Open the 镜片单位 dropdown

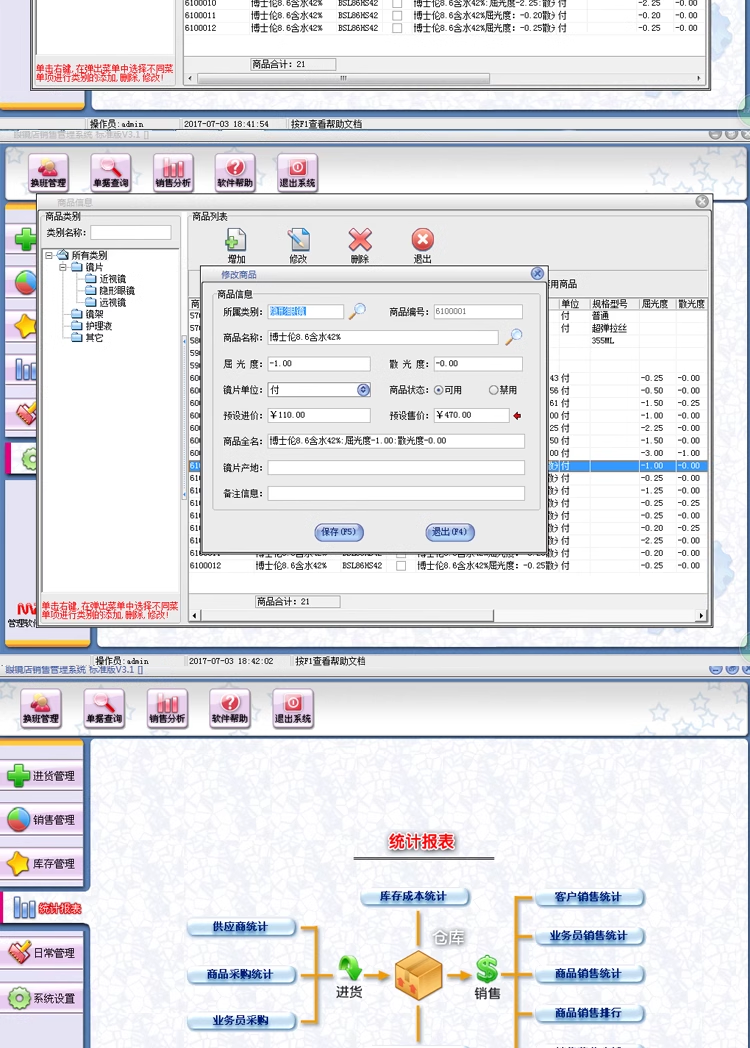363,390
